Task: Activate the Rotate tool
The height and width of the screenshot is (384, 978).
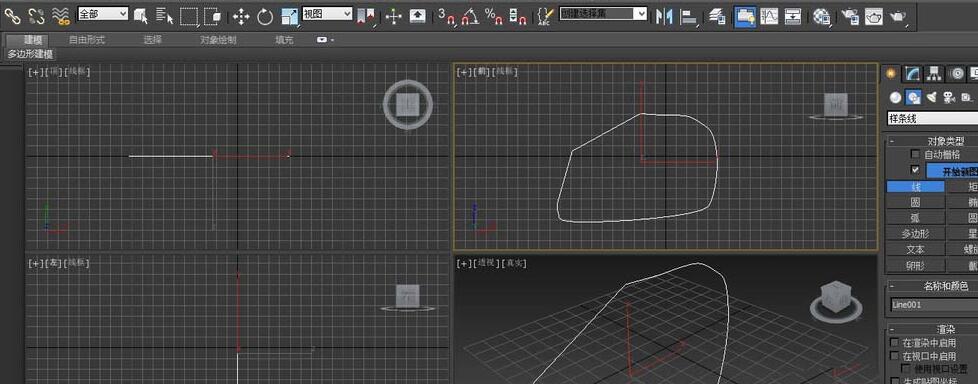Action: [x=265, y=16]
